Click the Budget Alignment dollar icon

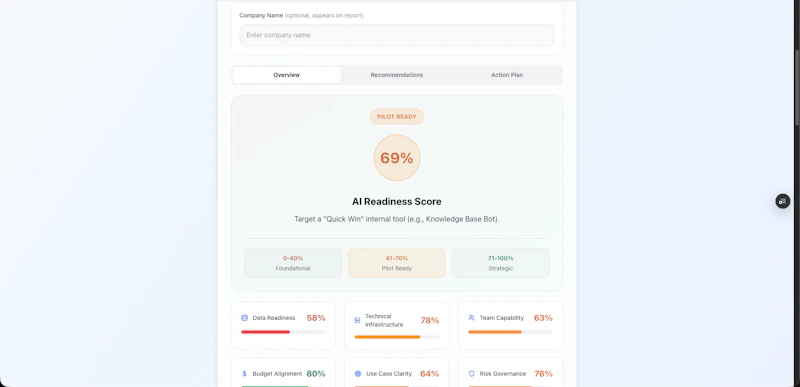pos(244,374)
